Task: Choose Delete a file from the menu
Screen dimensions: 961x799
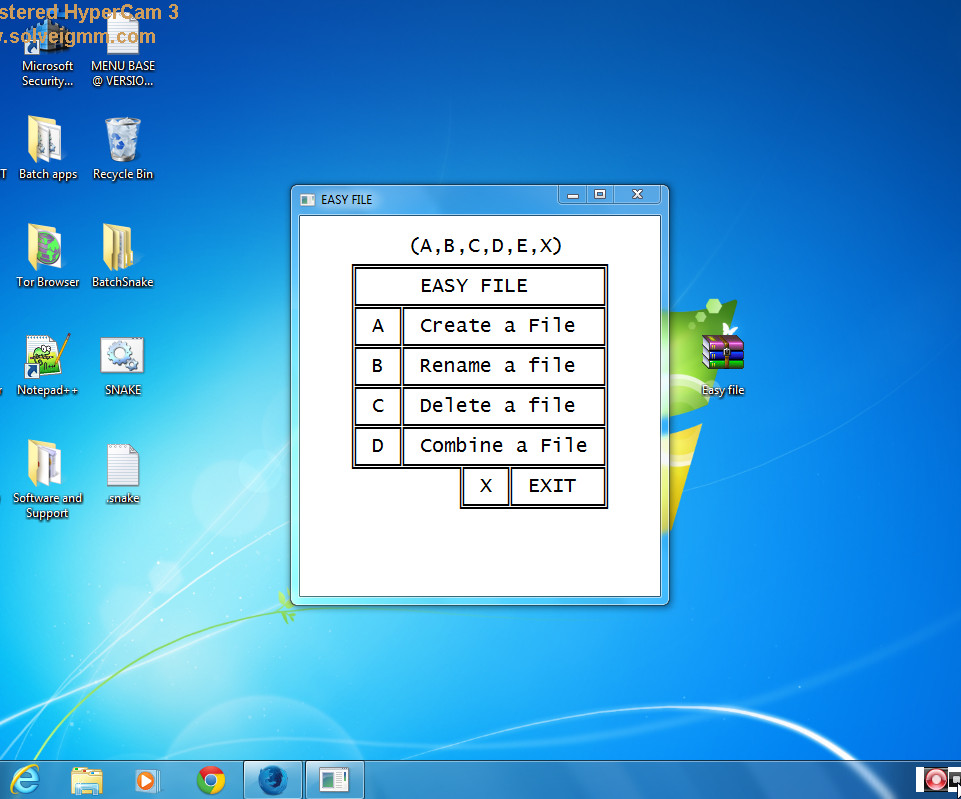Action: pos(503,405)
